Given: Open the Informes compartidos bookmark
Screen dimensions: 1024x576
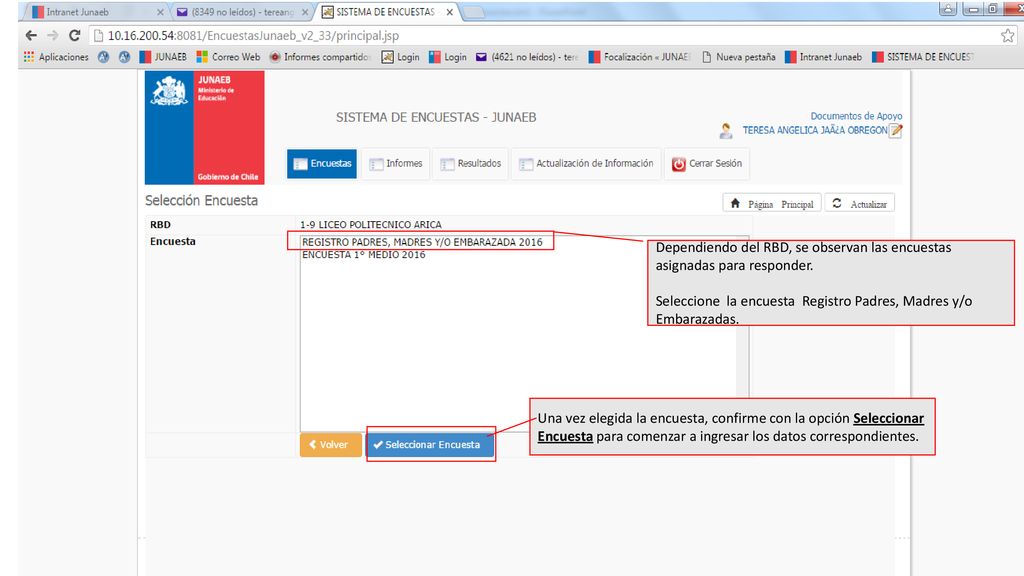Looking at the screenshot, I should 320,57.
